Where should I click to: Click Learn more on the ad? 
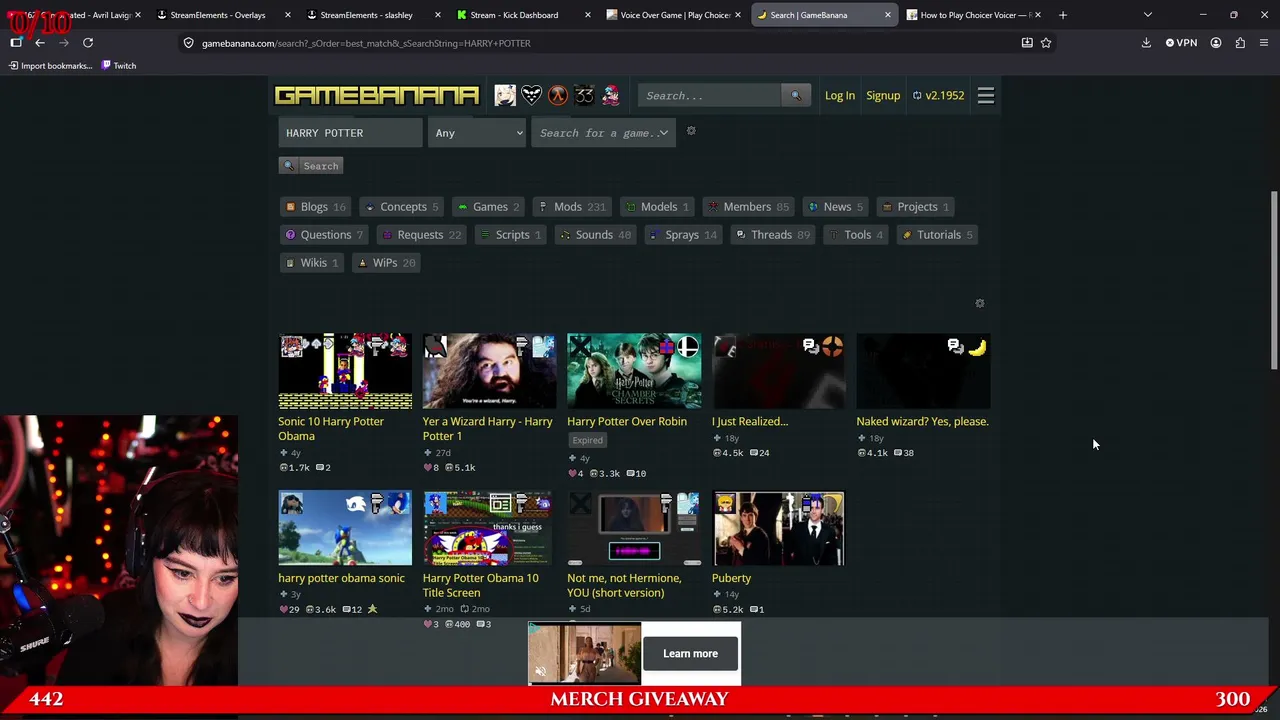point(690,654)
